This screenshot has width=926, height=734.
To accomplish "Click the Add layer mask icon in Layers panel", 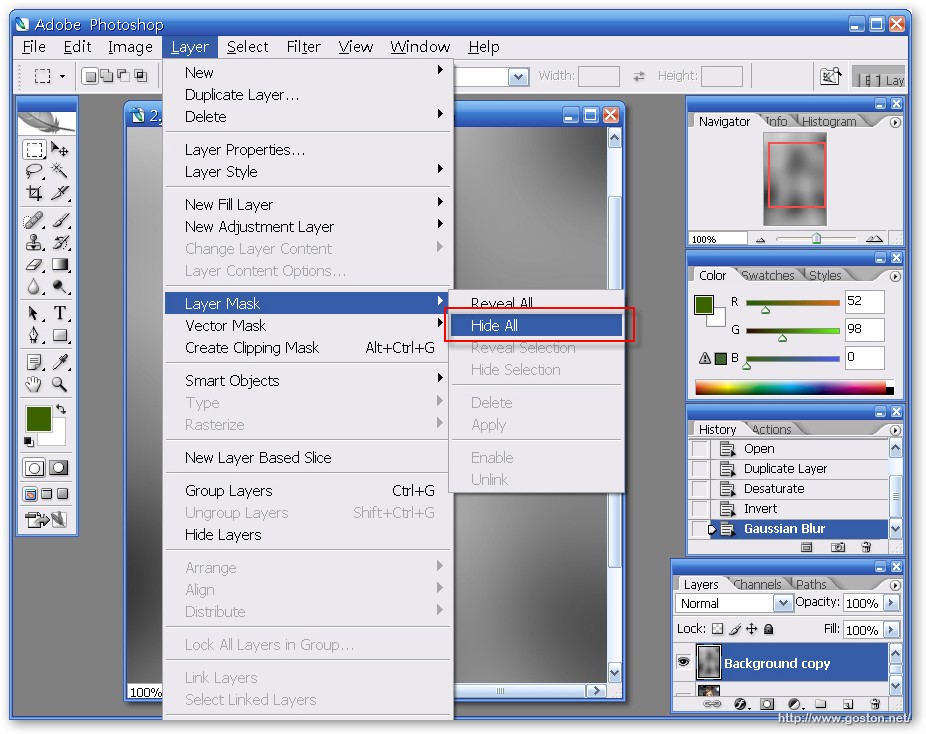I will click(767, 704).
